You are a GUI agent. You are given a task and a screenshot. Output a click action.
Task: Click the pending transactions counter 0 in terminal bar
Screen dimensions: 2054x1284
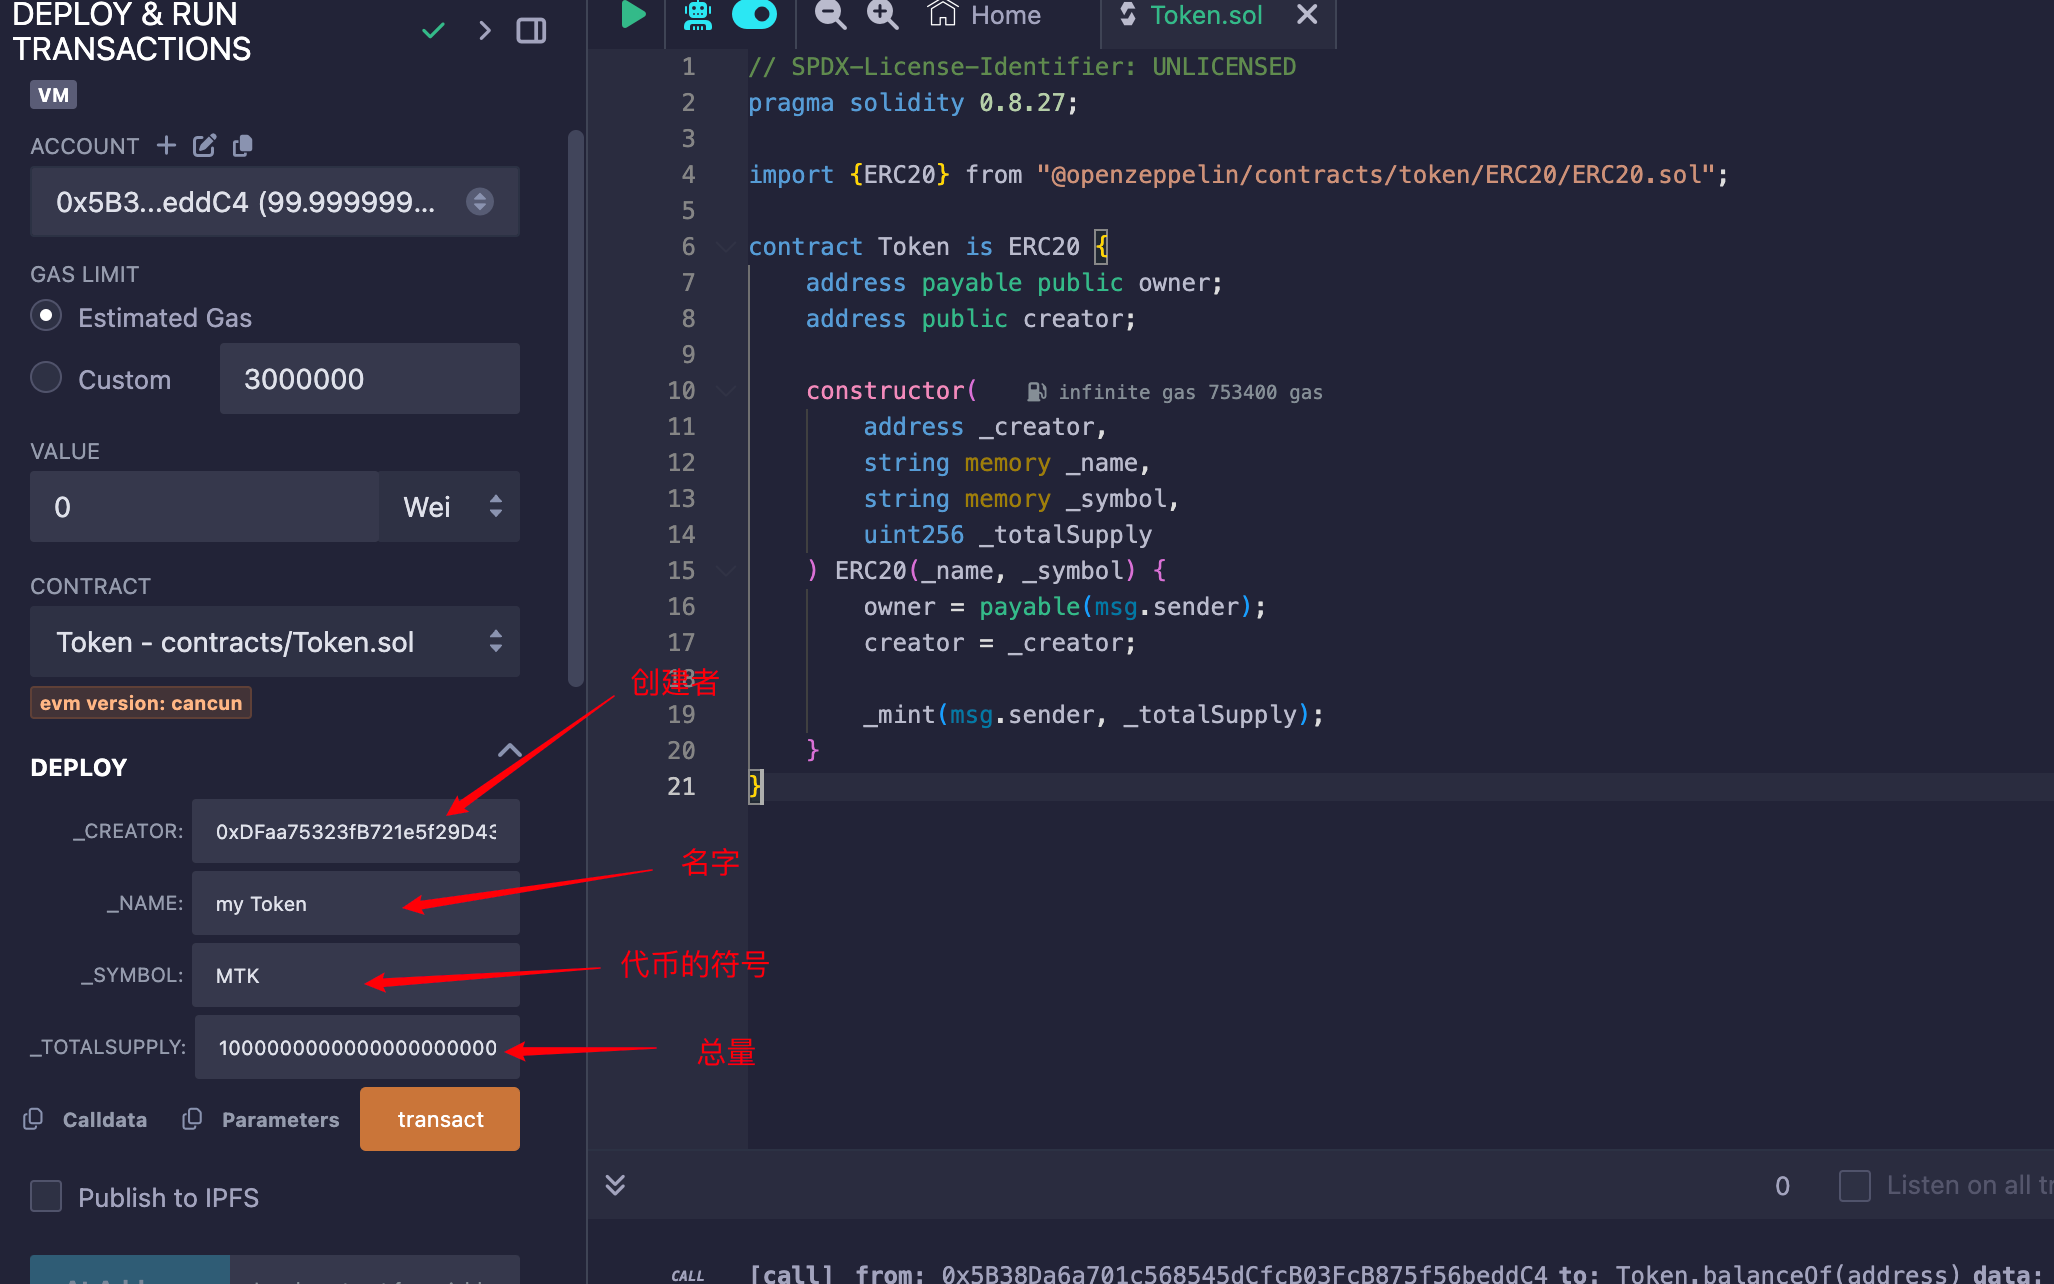click(1782, 1186)
